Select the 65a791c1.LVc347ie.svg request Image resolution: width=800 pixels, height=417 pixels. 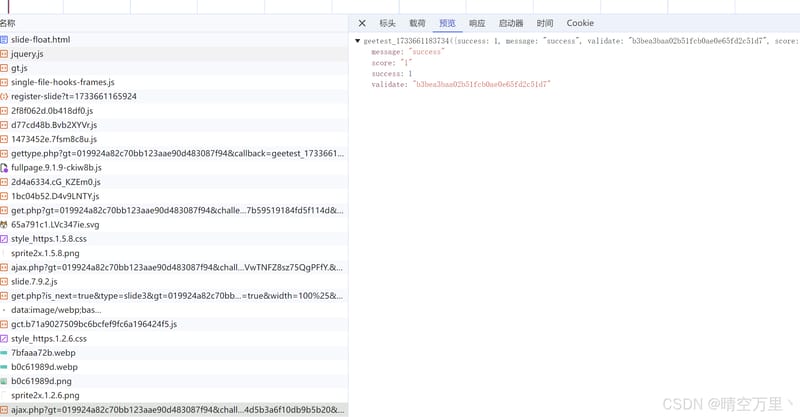coord(174,225)
